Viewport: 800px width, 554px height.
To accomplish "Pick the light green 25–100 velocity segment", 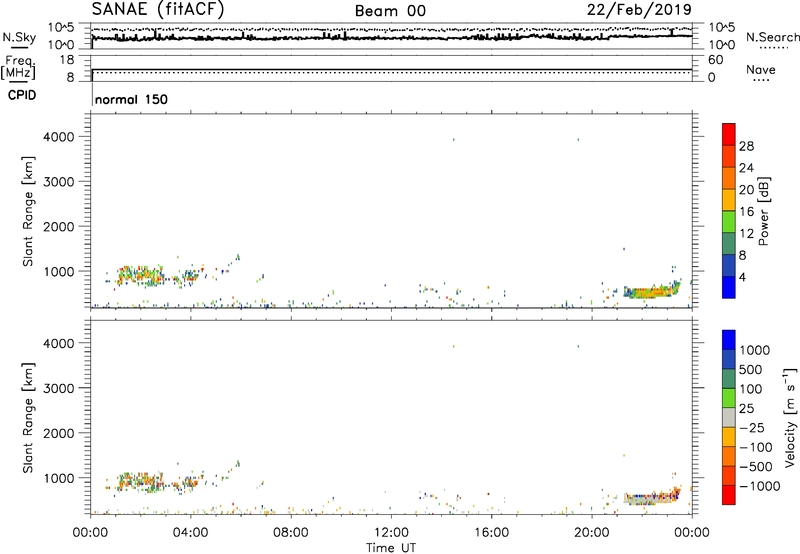I will click(x=729, y=398).
